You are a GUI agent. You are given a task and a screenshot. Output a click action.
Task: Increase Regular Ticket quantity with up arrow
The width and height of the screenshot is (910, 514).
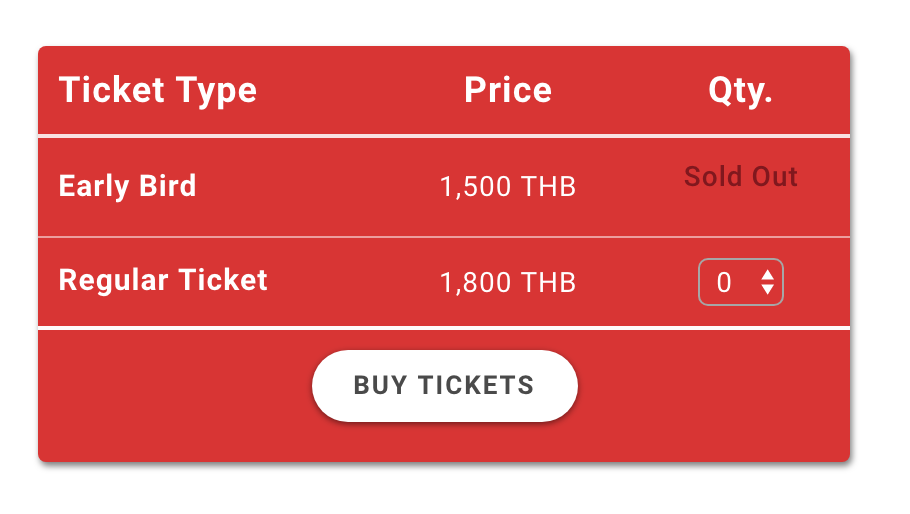pos(767,275)
